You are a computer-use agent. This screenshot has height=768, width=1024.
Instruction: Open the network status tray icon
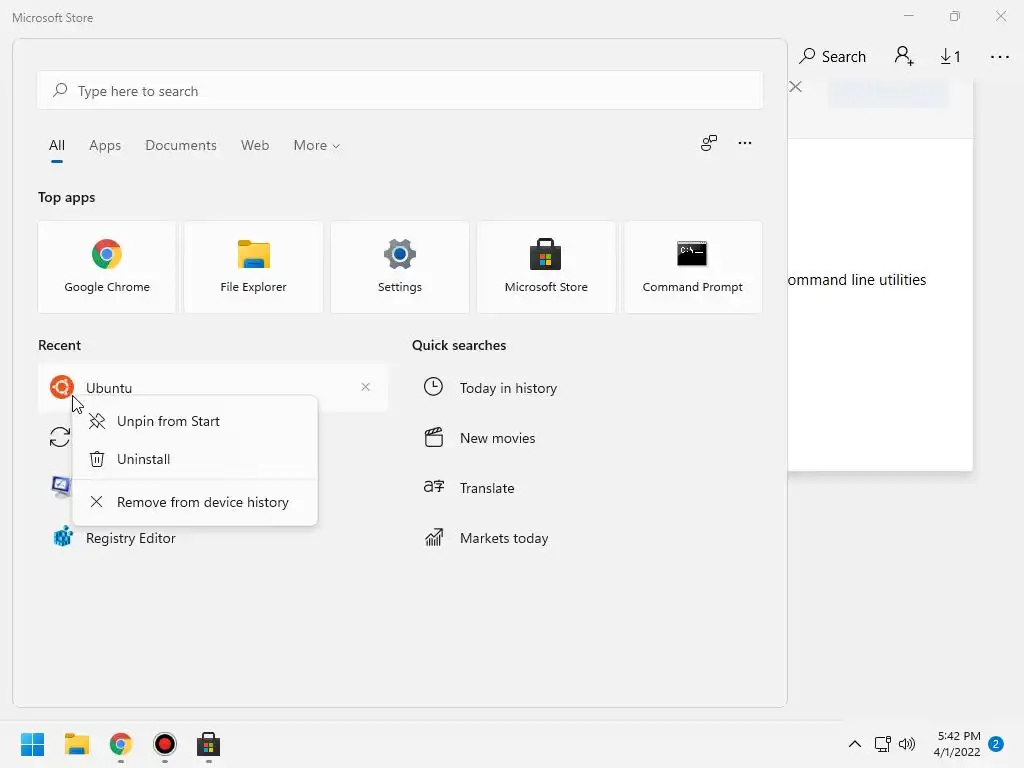(x=883, y=744)
